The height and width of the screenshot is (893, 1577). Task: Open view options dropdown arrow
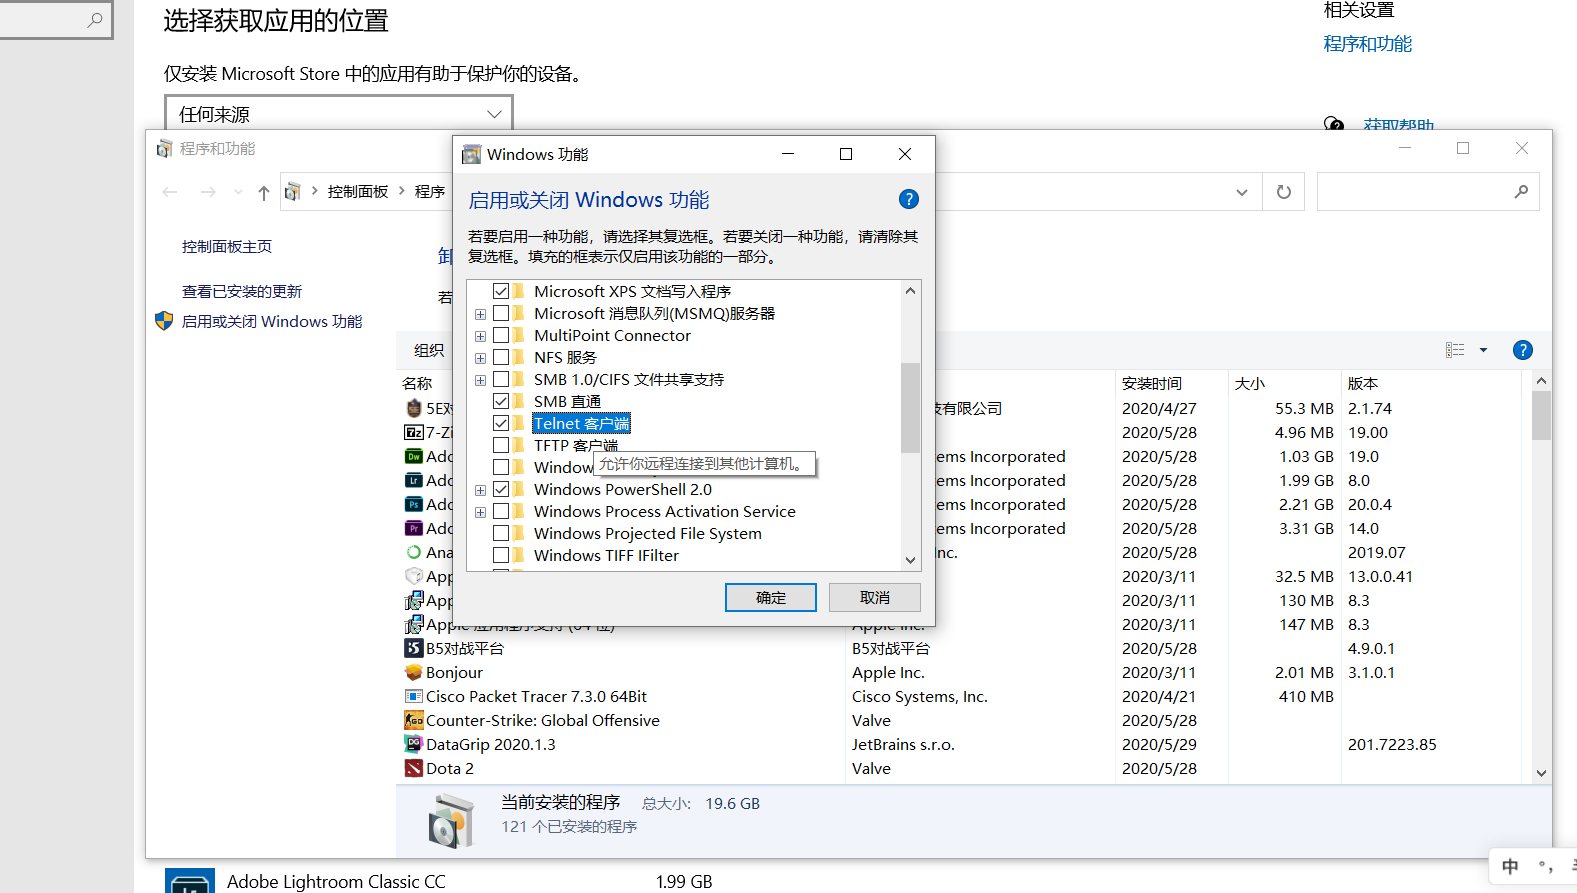click(x=1483, y=350)
